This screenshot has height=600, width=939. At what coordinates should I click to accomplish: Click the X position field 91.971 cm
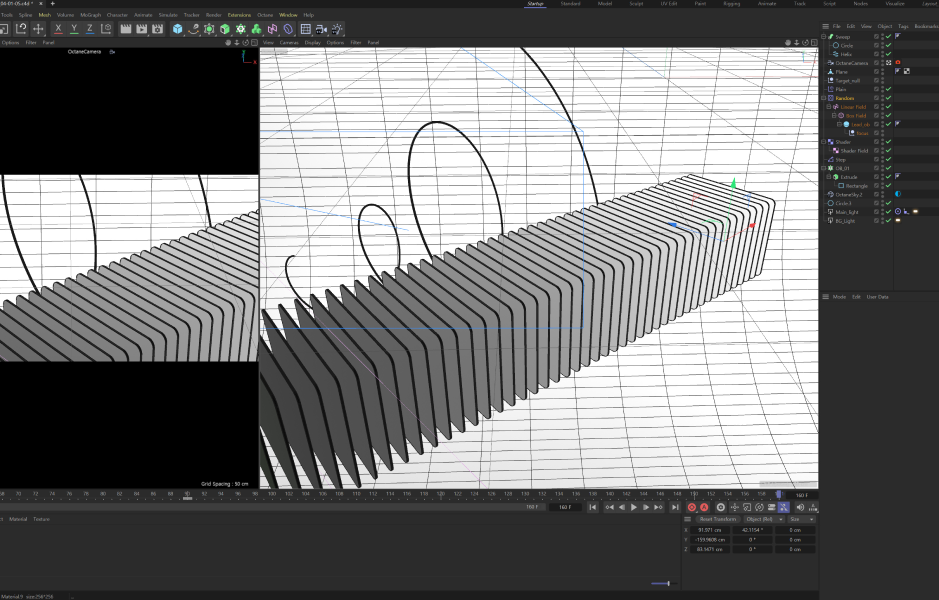(710, 530)
